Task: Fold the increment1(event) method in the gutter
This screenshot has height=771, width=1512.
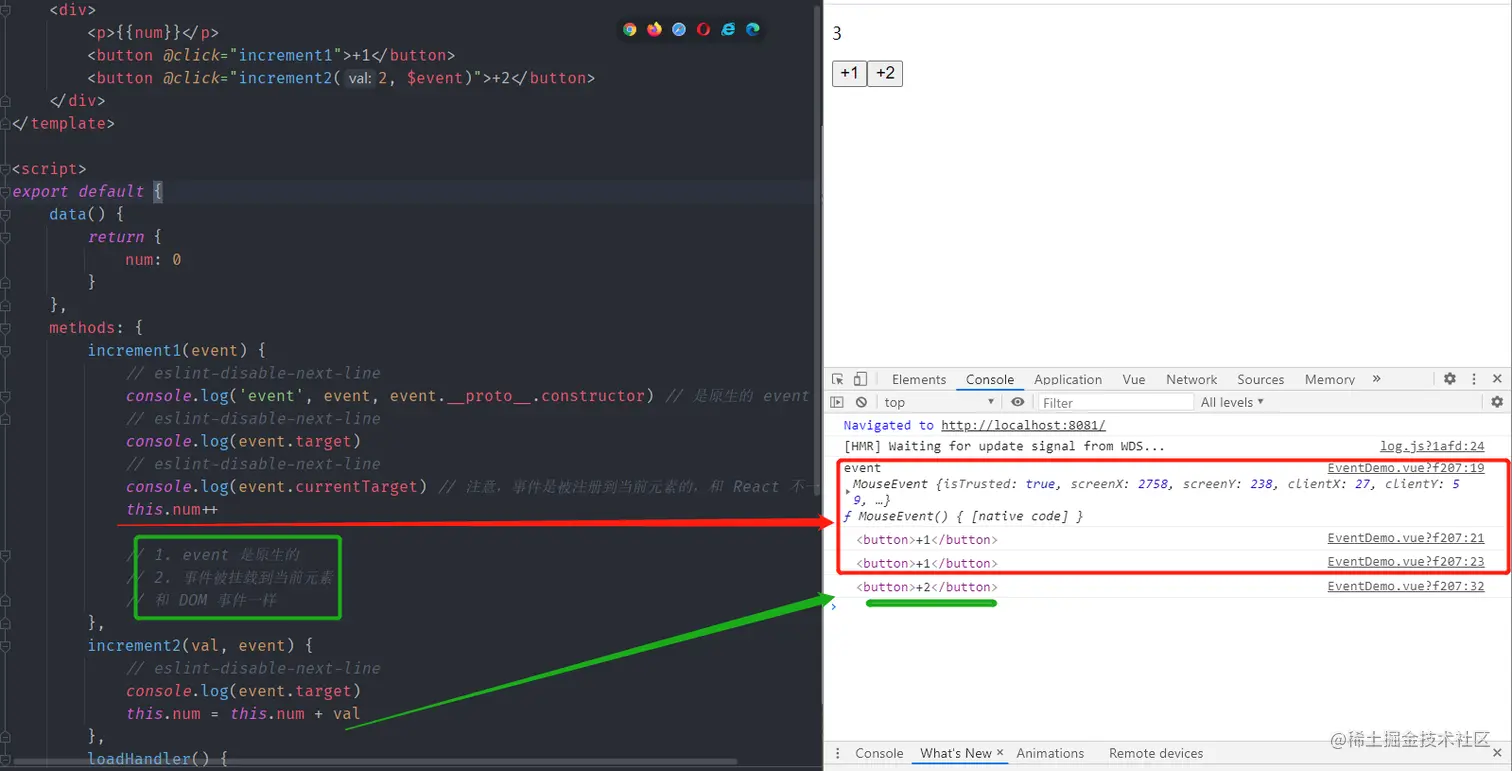Action: (x=6, y=350)
